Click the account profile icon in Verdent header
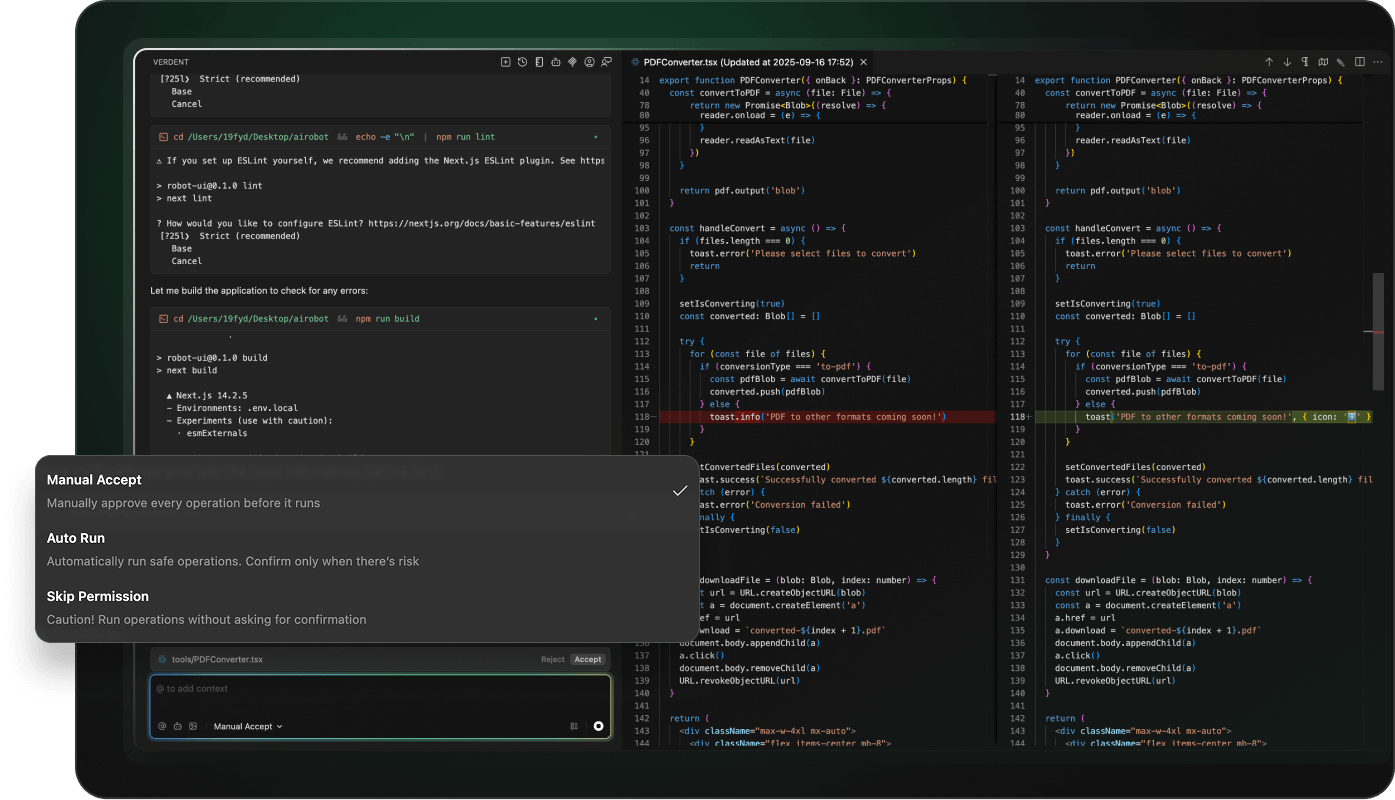 pyautogui.click(x=589, y=62)
